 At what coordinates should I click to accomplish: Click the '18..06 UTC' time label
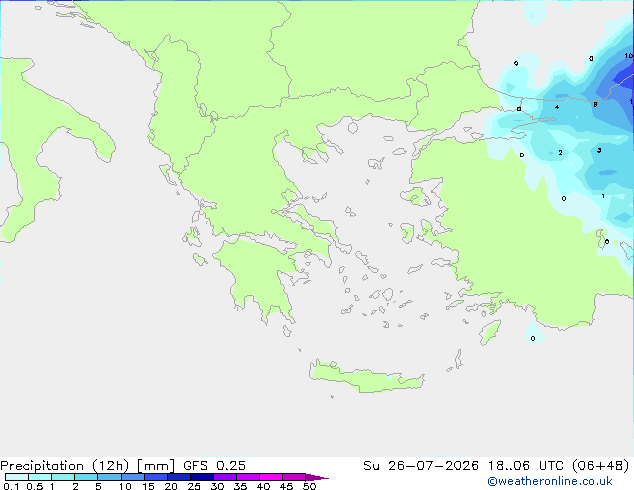[x=525, y=466]
